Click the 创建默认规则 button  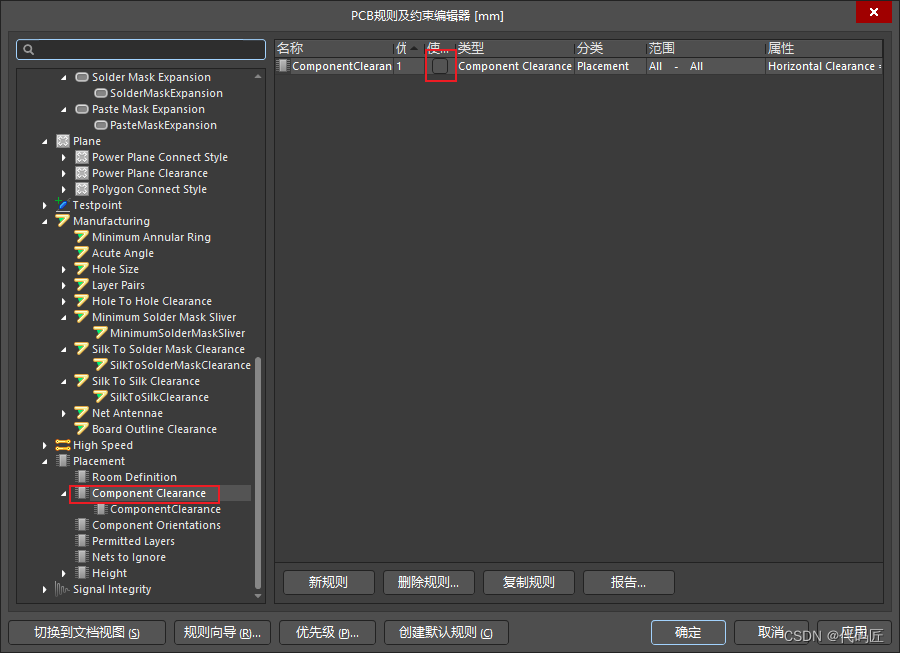click(x=446, y=632)
